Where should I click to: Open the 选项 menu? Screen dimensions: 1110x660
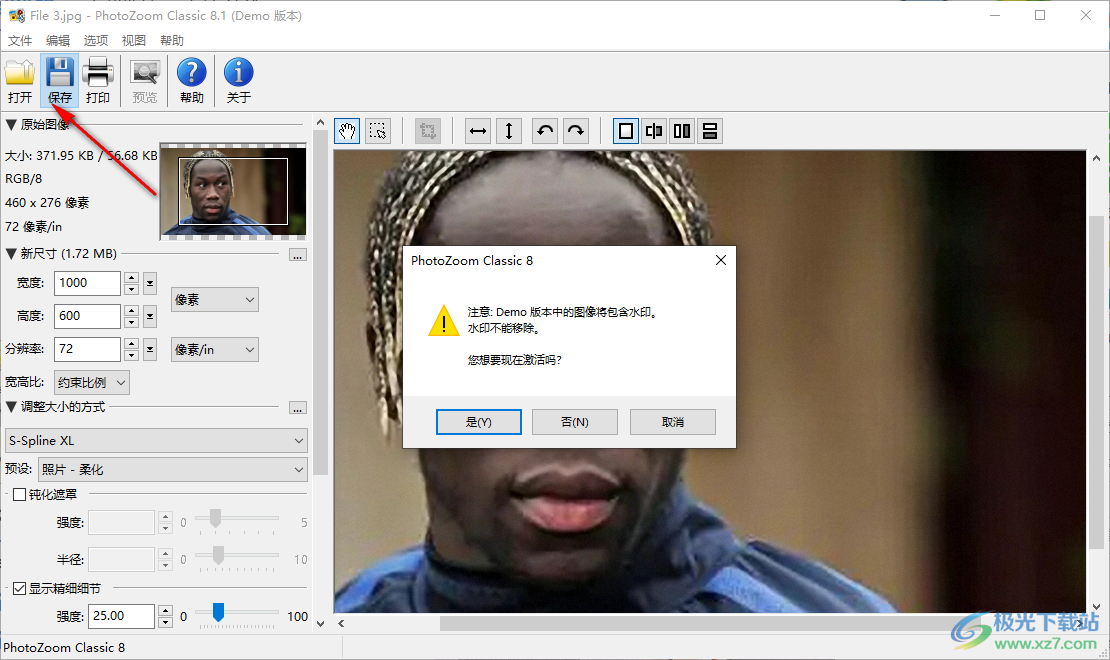tap(96, 40)
